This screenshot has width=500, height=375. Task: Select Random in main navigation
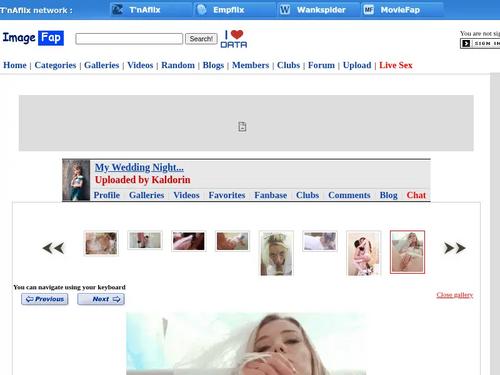[x=178, y=65]
